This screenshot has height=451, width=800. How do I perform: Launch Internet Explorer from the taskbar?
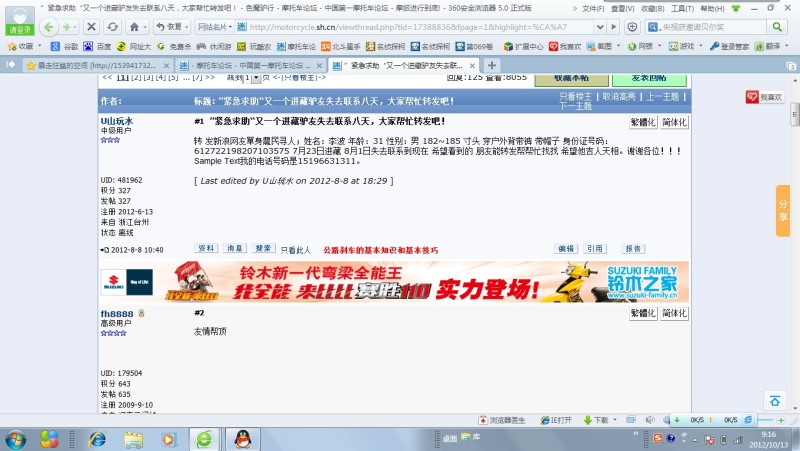[97, 438]
